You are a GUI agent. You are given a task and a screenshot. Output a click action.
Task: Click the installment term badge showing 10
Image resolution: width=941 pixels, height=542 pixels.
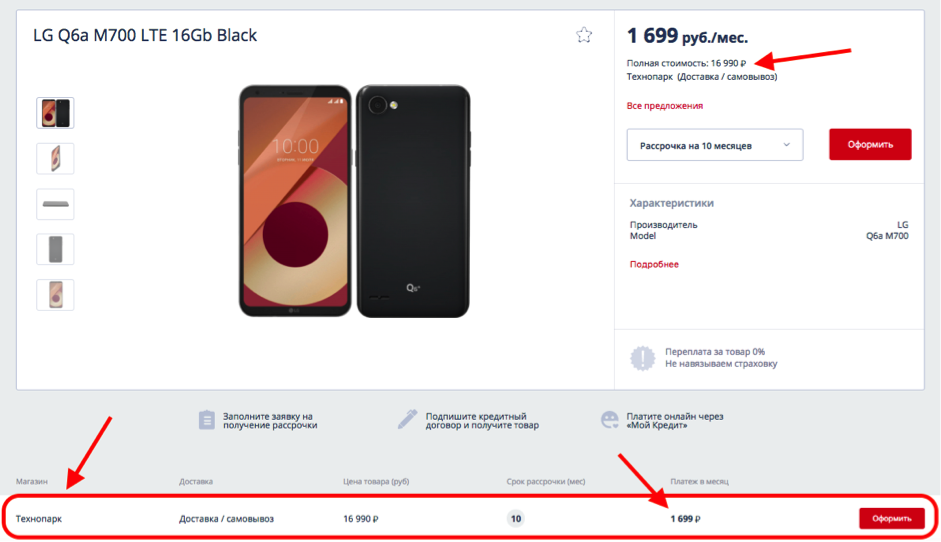click(516, 519)
